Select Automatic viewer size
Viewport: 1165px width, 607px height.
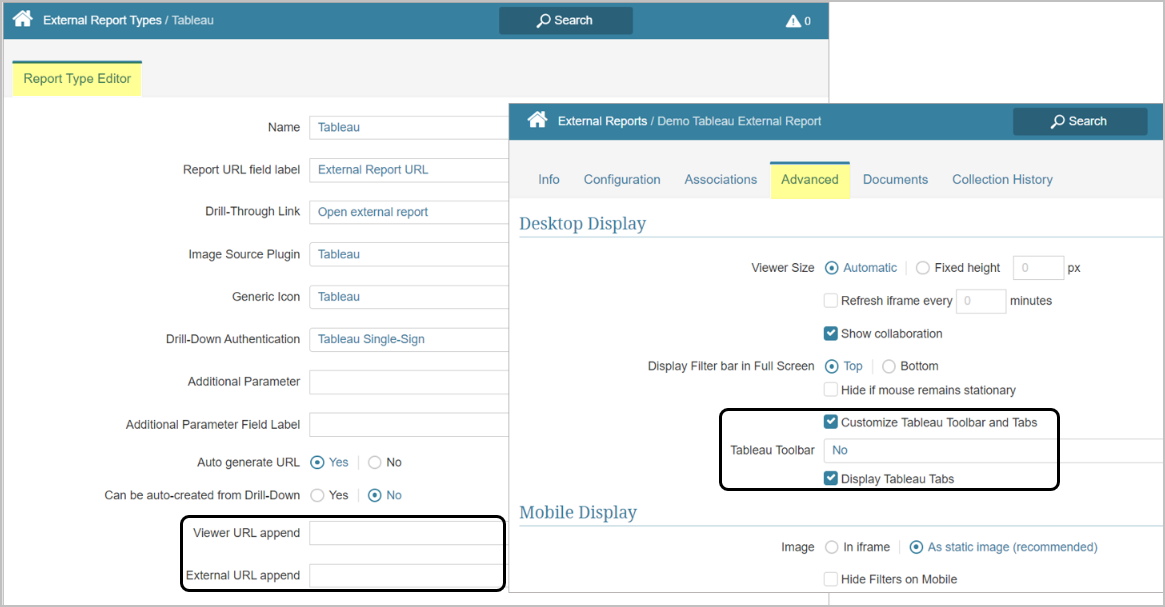(831, 267)
